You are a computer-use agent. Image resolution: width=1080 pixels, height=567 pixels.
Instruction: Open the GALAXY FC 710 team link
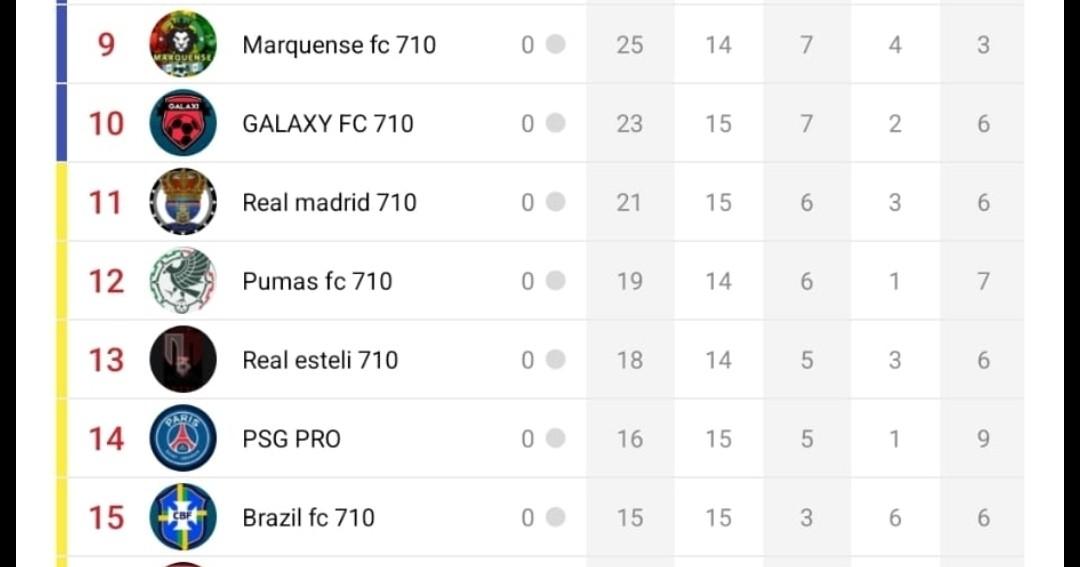[328, 124]
